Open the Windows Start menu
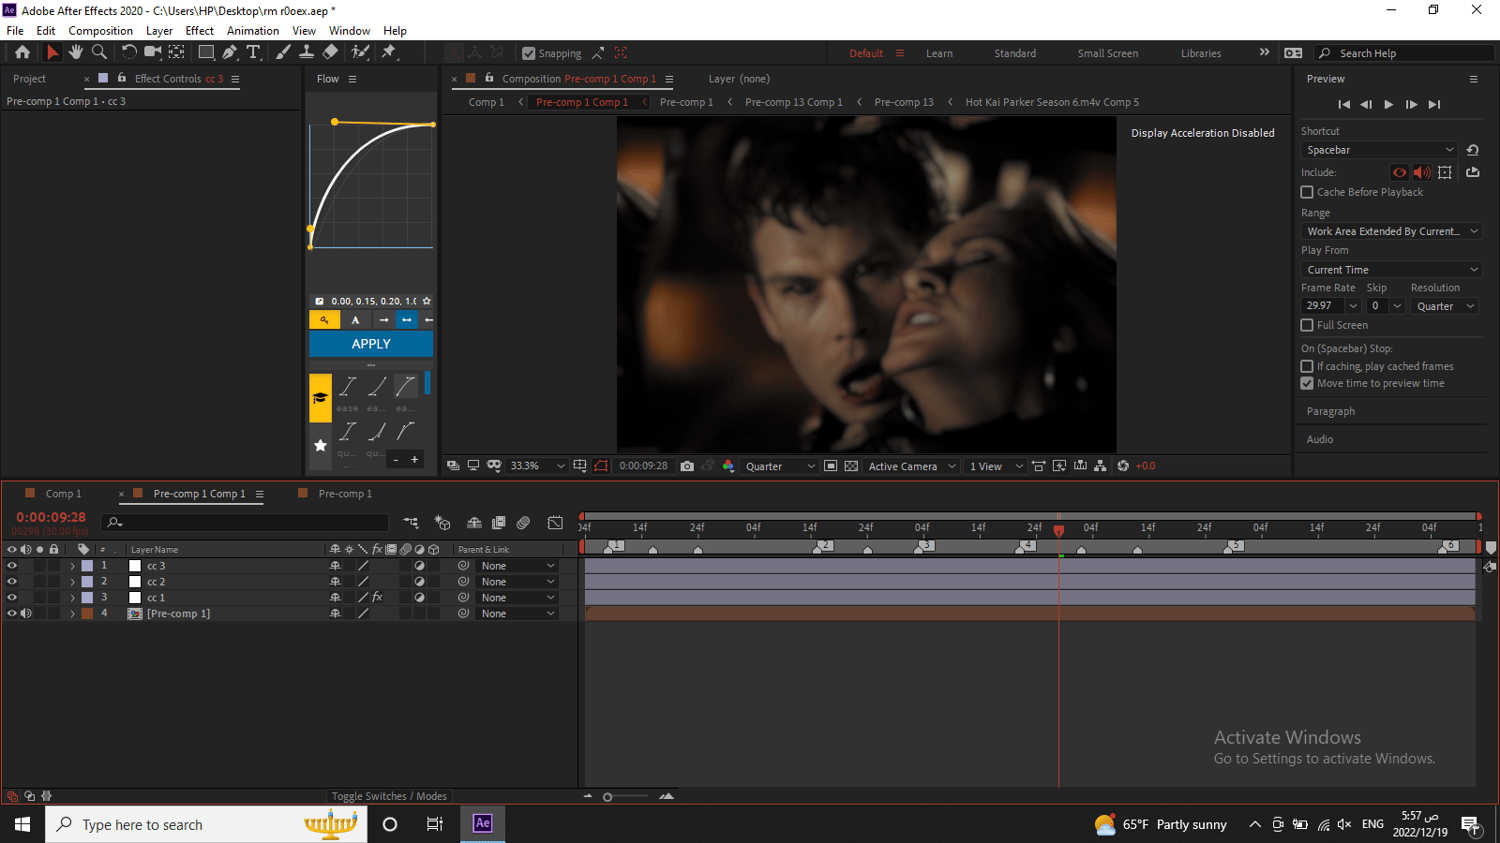The height and width of the screenshot is (843, 1500). coord(22,824)
